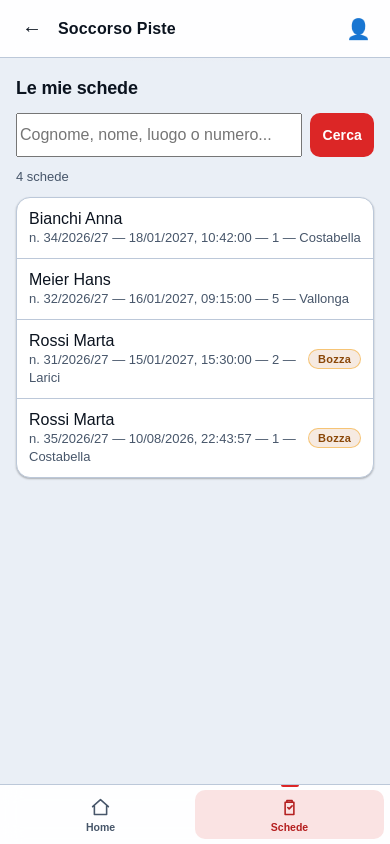
Task: Focus the Cognome, nome search field
Action: [x=159, y=135]
